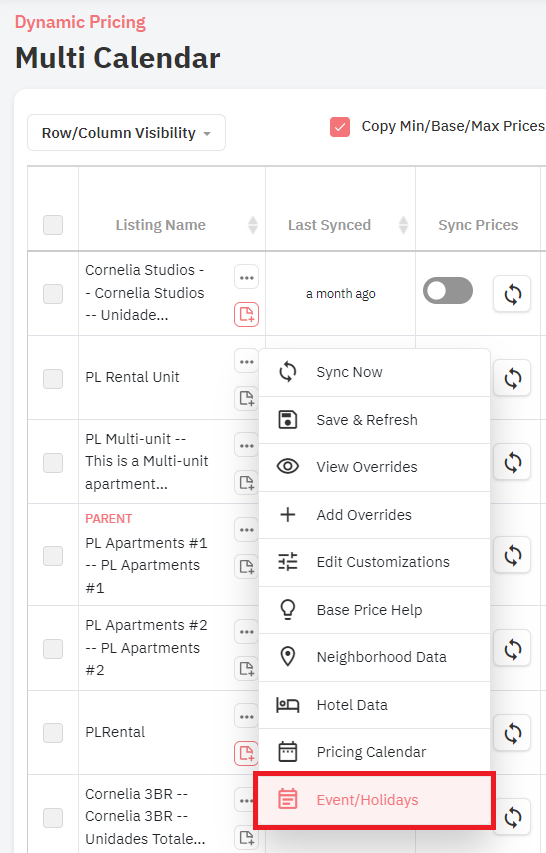
Task: Click the Dynamic Pricing breadcrumb link
Action: click(80, 22)
